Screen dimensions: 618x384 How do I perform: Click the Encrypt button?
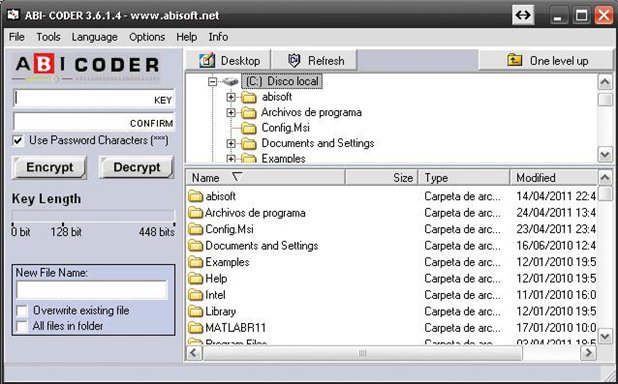click(x=50, y=168)
